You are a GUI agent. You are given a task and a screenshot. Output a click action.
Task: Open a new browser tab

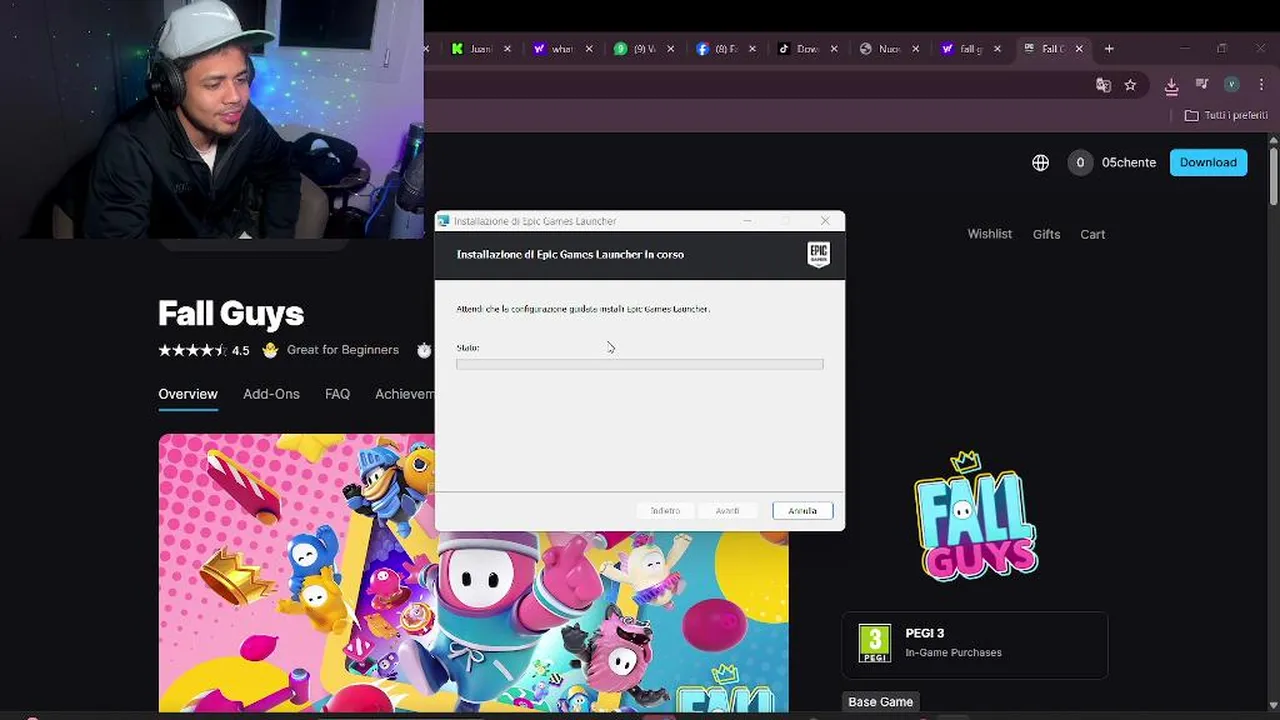pos(1109,49)
